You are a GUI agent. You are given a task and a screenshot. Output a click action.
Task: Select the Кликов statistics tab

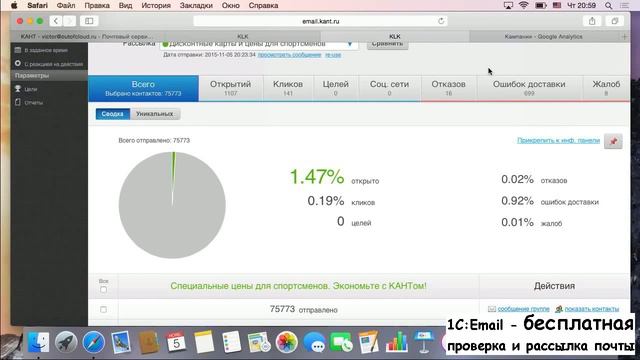tap(288, 88)
